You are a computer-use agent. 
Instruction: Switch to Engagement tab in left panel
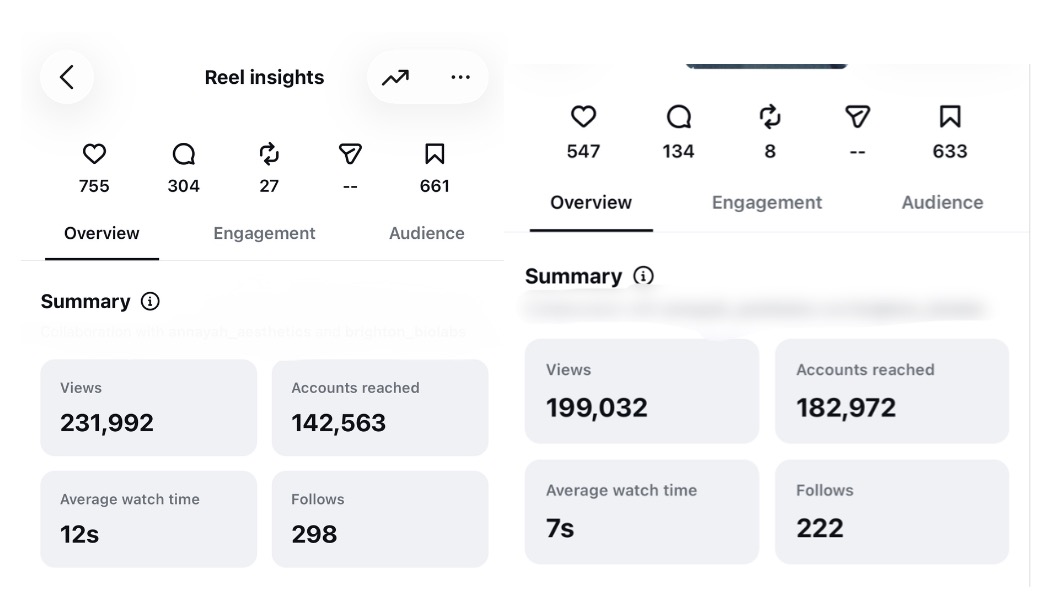pos(264,233)
